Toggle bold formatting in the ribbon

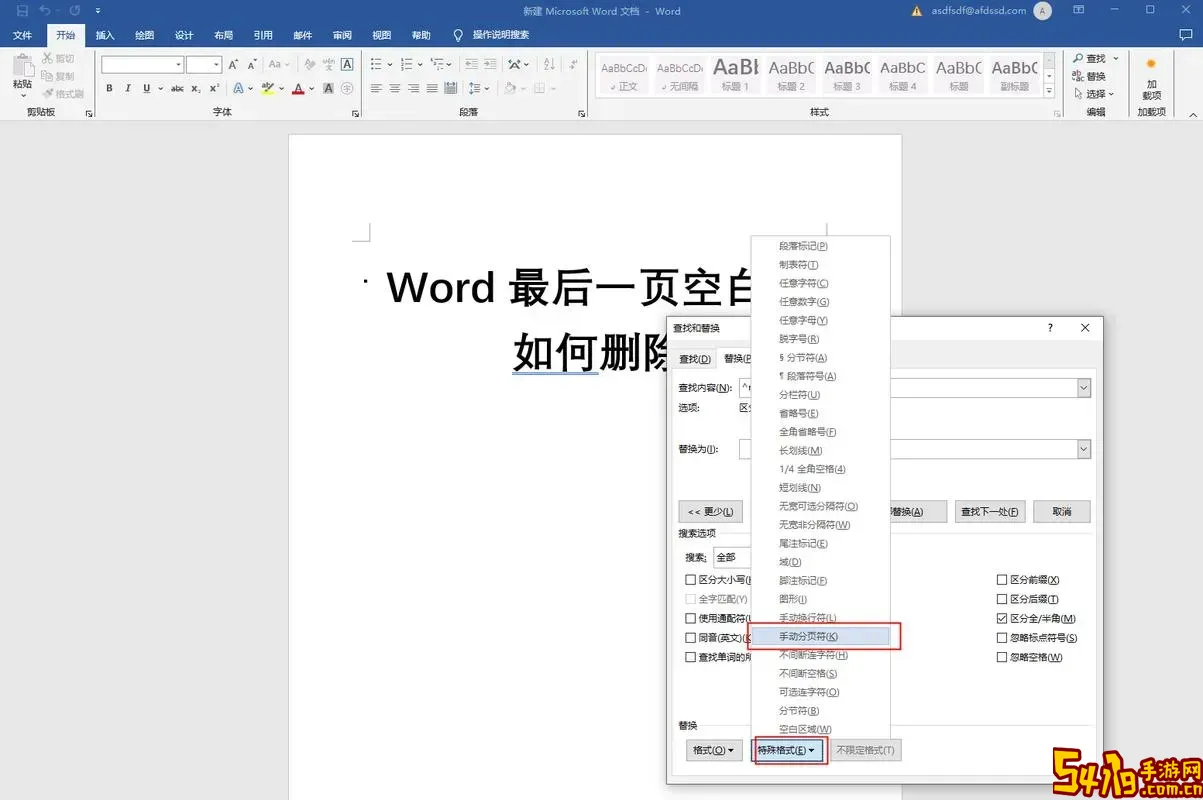point(109,88)
